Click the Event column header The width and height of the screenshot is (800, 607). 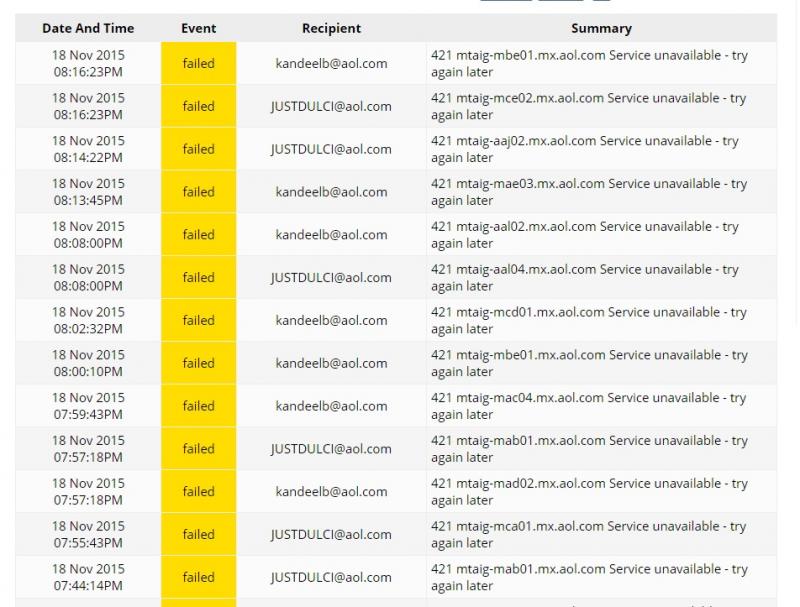pyautogui.click(x=198, y=28)
